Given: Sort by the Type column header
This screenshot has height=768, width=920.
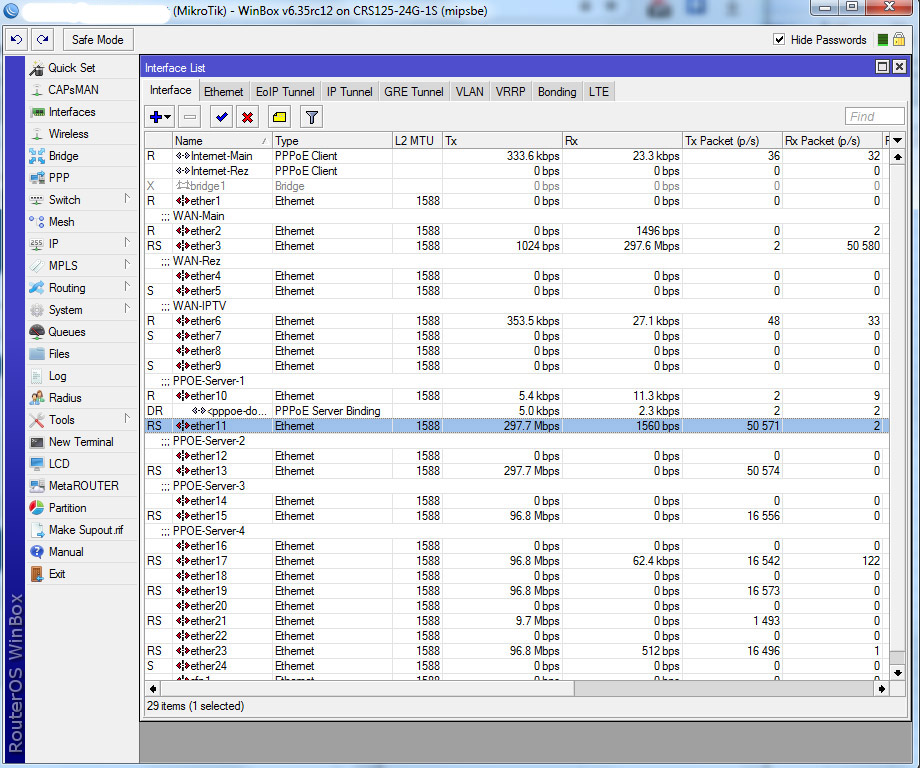Looking at the screenshot, I should click(x=332, y=140).
